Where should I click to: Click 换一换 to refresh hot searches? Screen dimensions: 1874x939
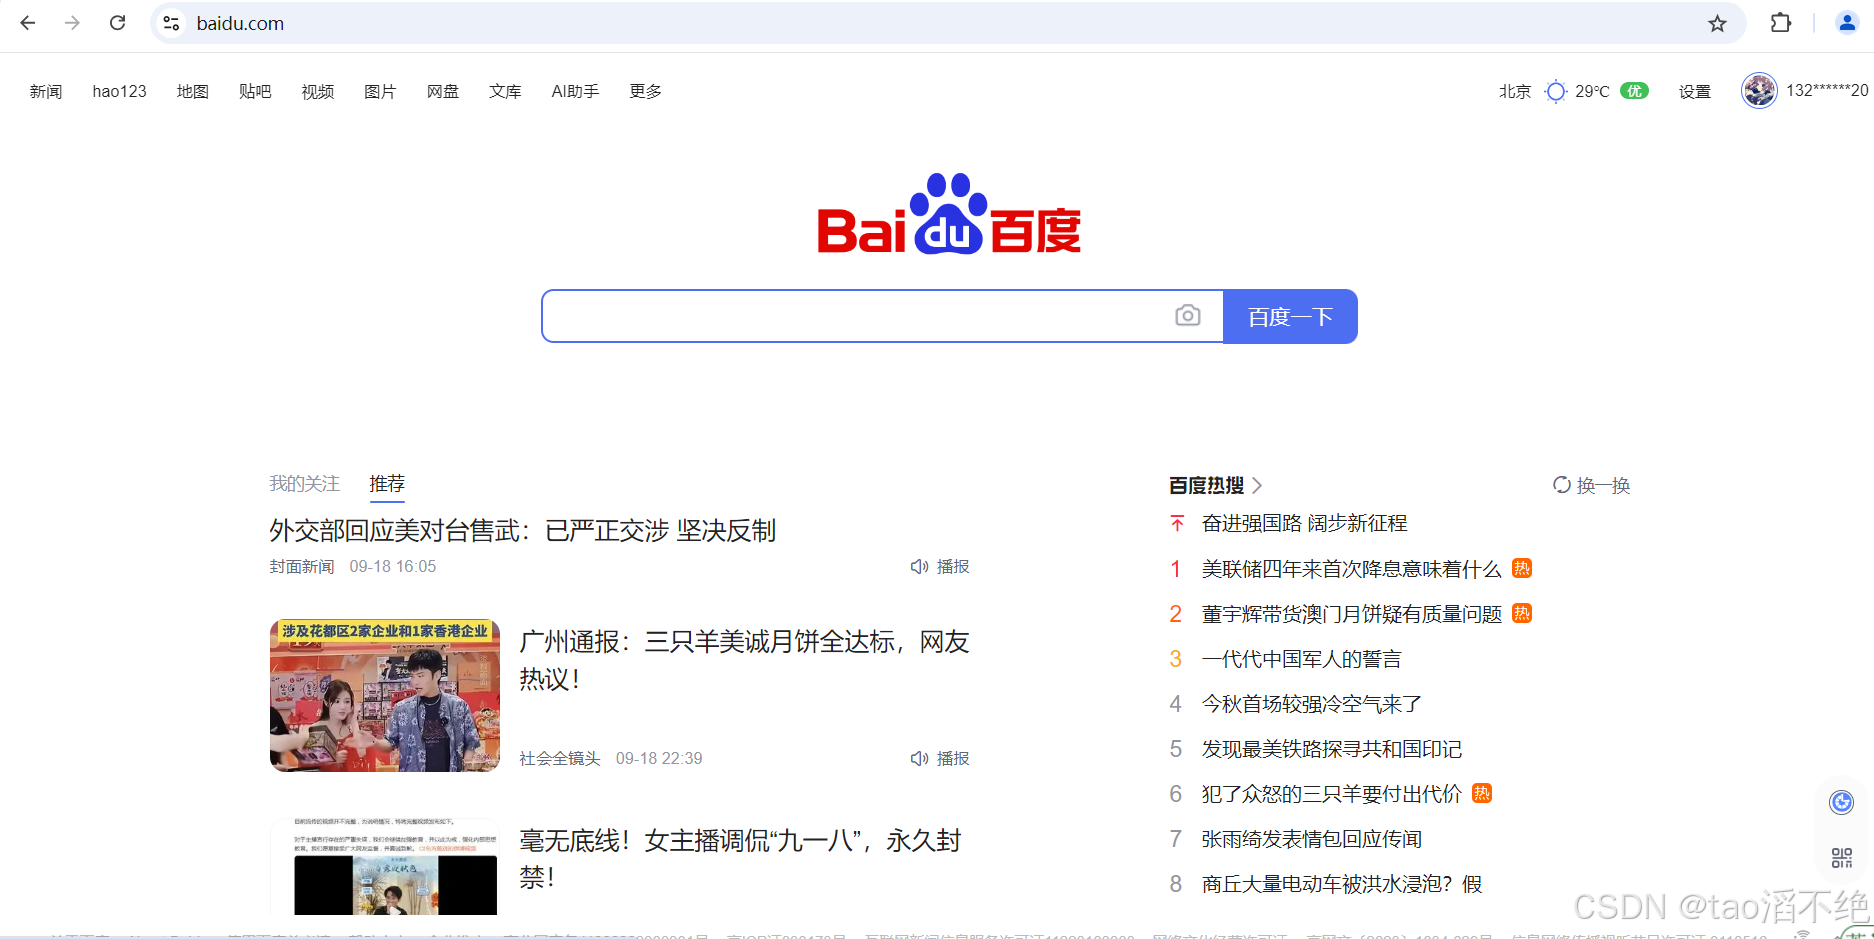[x=1592, y=485]
